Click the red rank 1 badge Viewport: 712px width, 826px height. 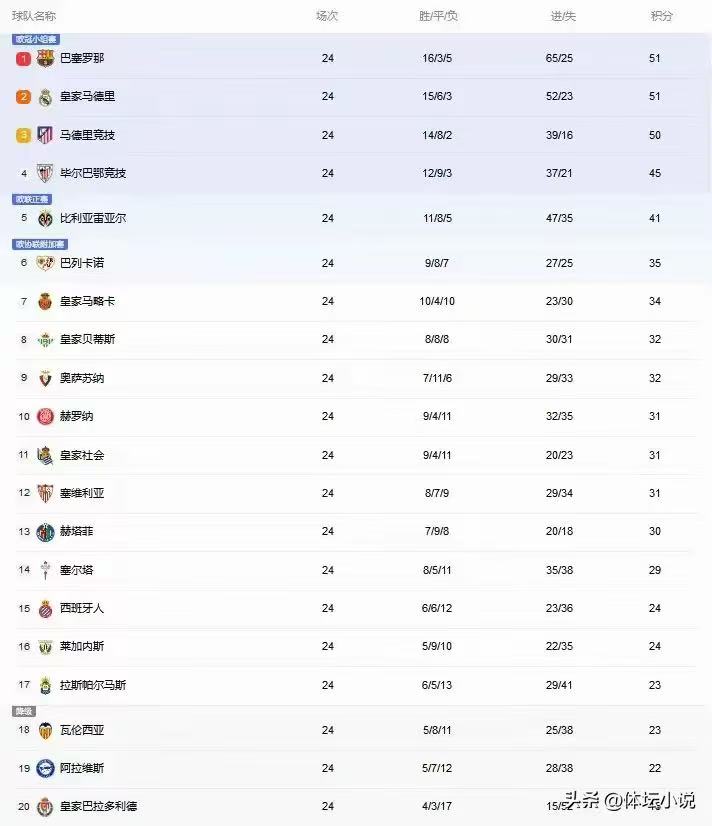click(23, 59)
